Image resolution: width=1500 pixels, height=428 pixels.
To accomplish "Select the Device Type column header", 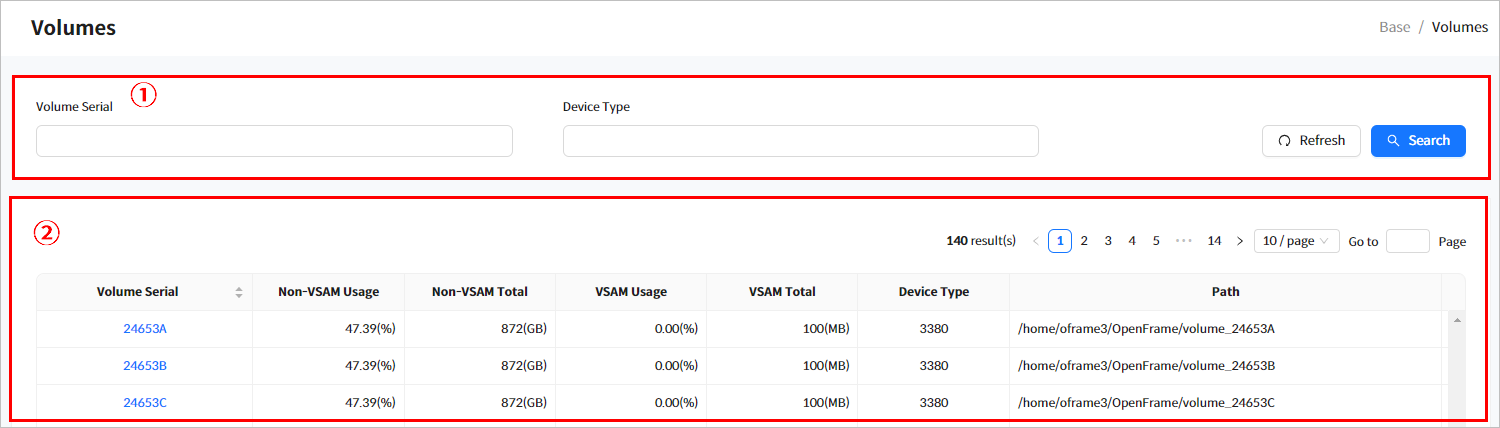I will [x=933, y=292].
